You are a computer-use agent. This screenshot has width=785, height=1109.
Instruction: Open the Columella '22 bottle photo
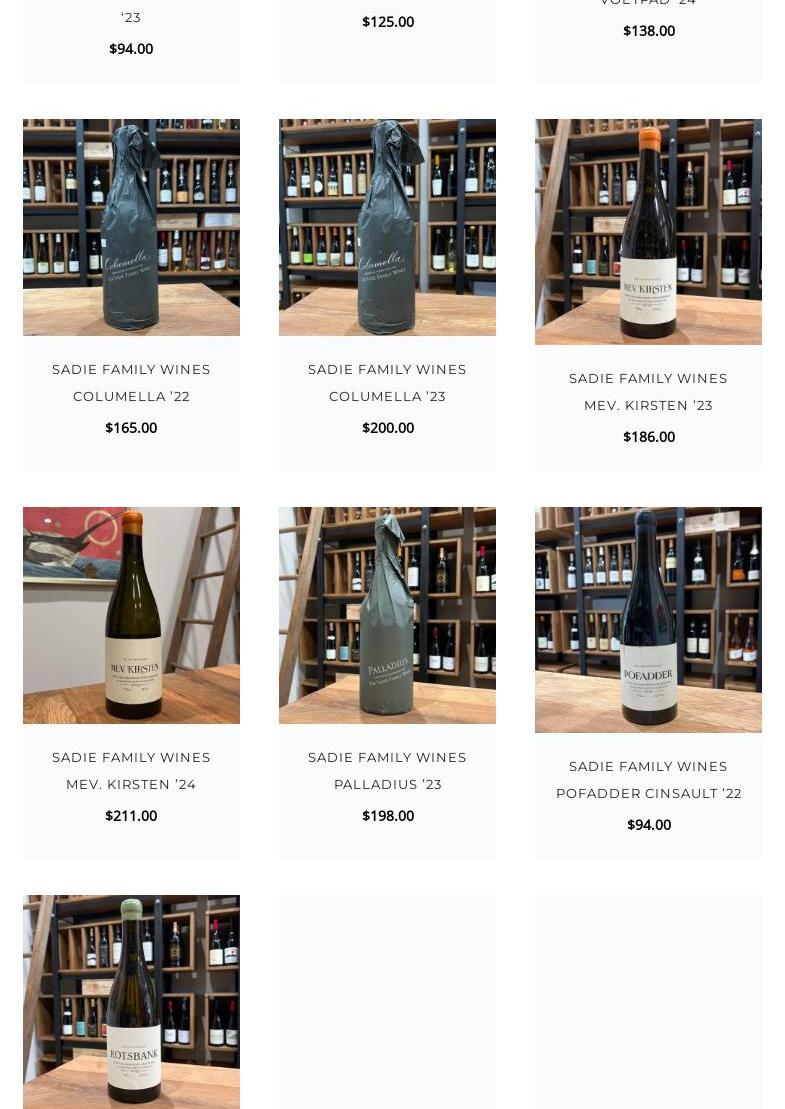pos(131,227)
